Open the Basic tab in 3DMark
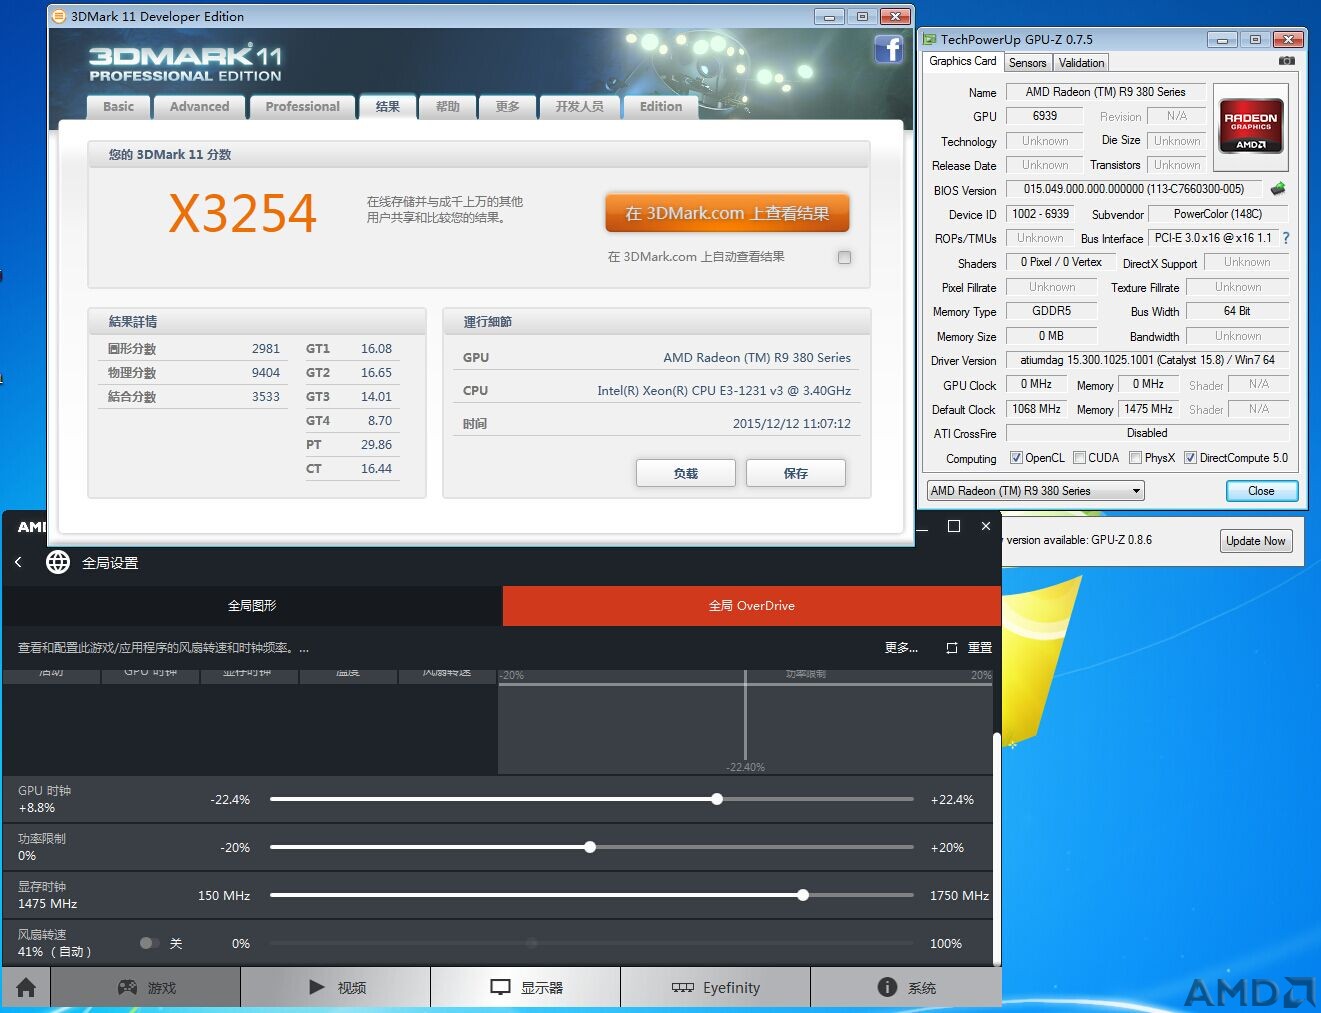The image size is (1321, 1013). (x=118, y=107)
